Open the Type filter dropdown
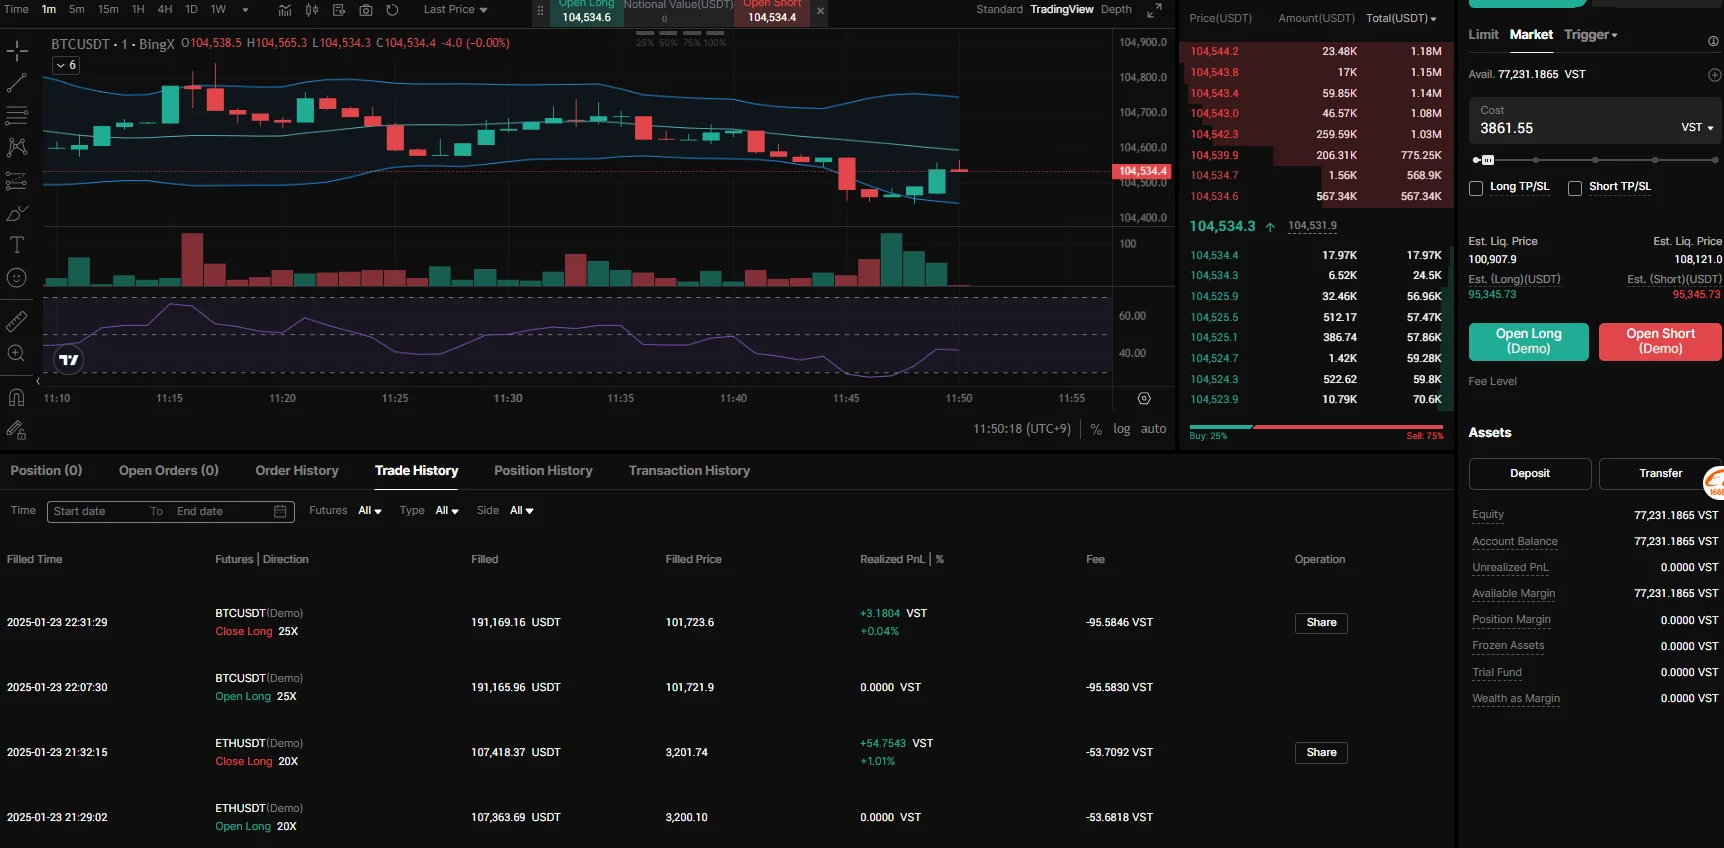This screenshot has width=1724, height=848. point(447,511)
